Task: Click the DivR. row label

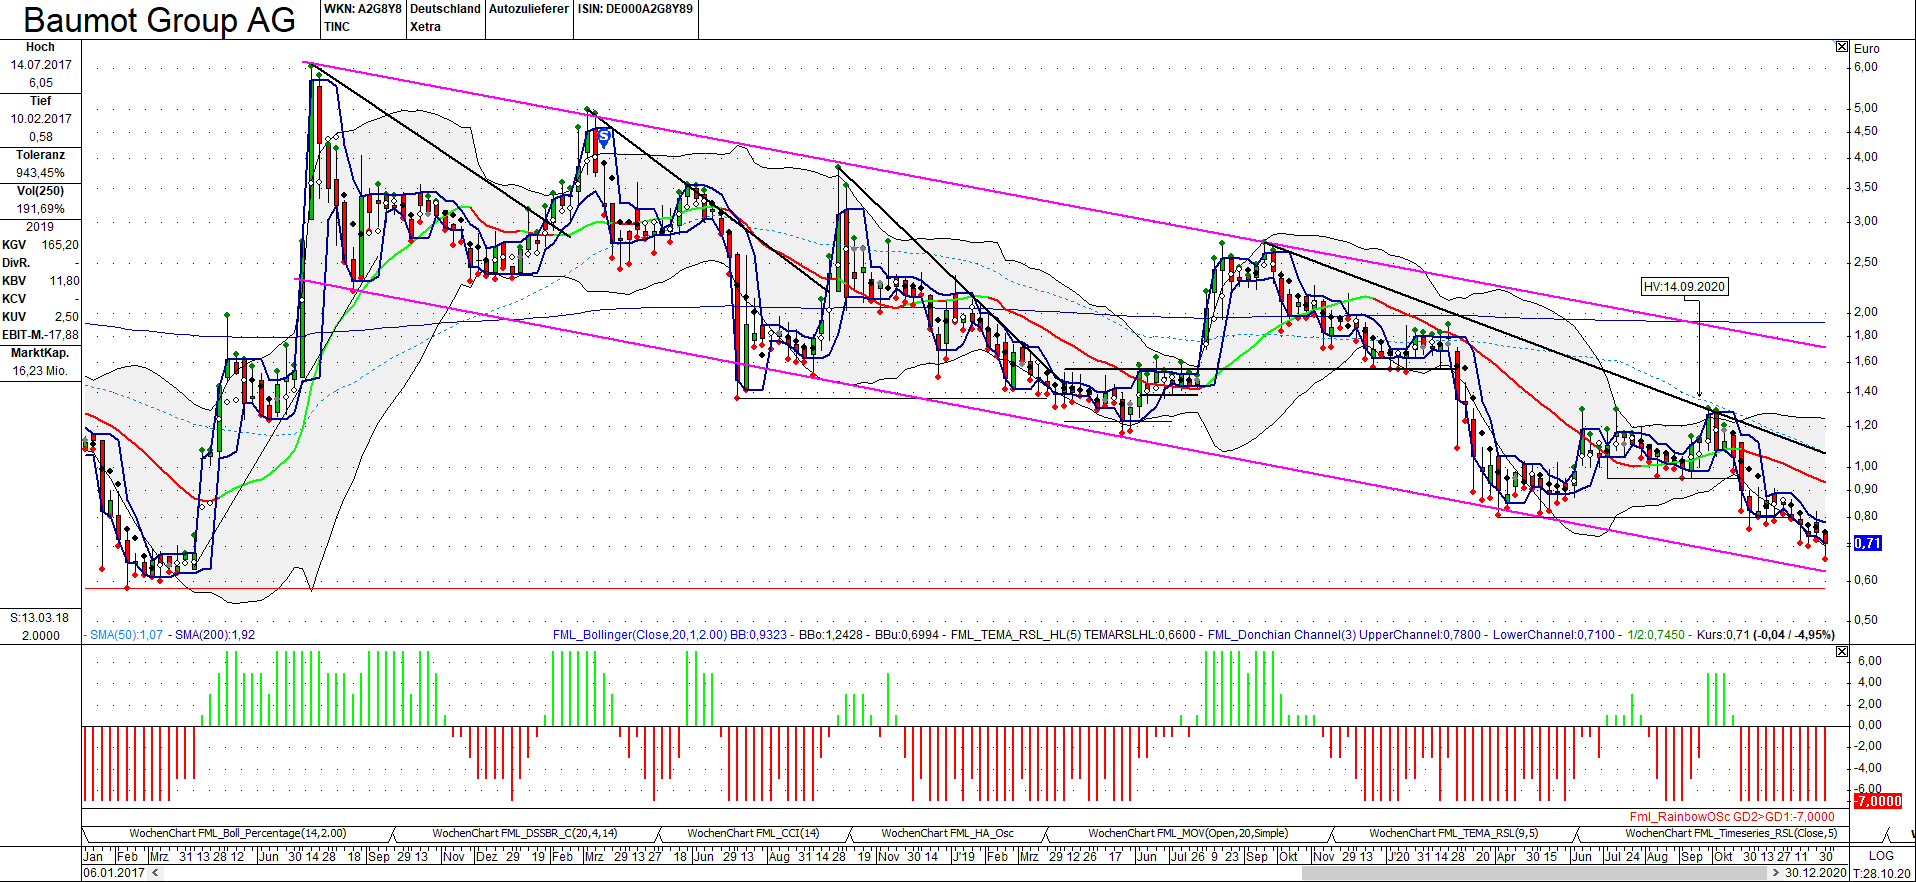Action: (16, 263)
